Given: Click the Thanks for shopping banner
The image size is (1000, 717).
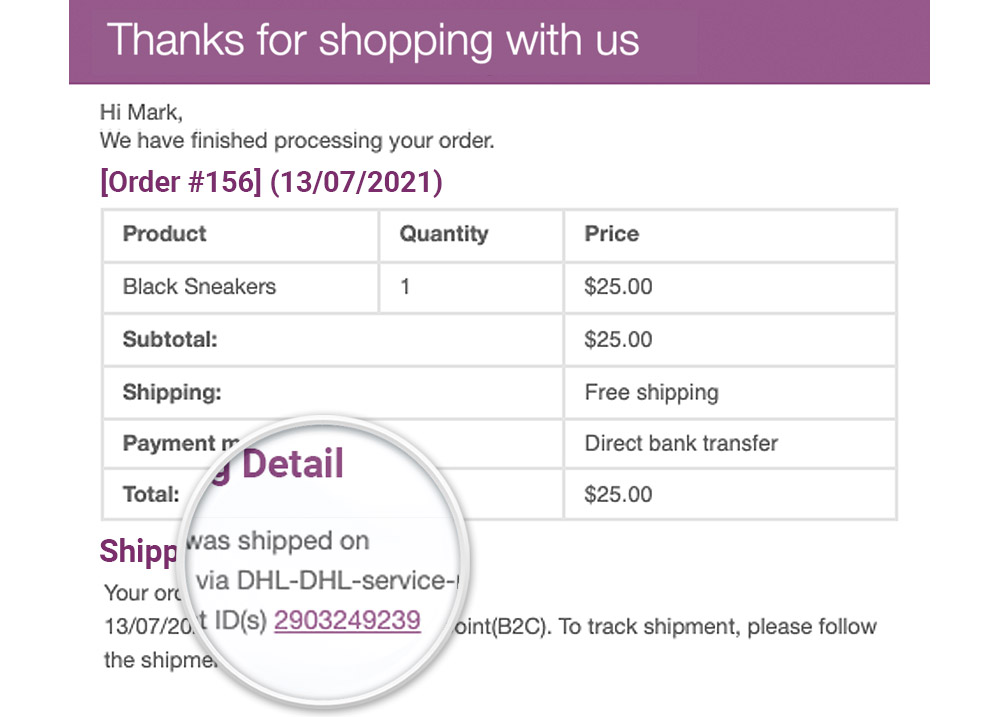Looking at the screenshot, I should tap(499, 41).
